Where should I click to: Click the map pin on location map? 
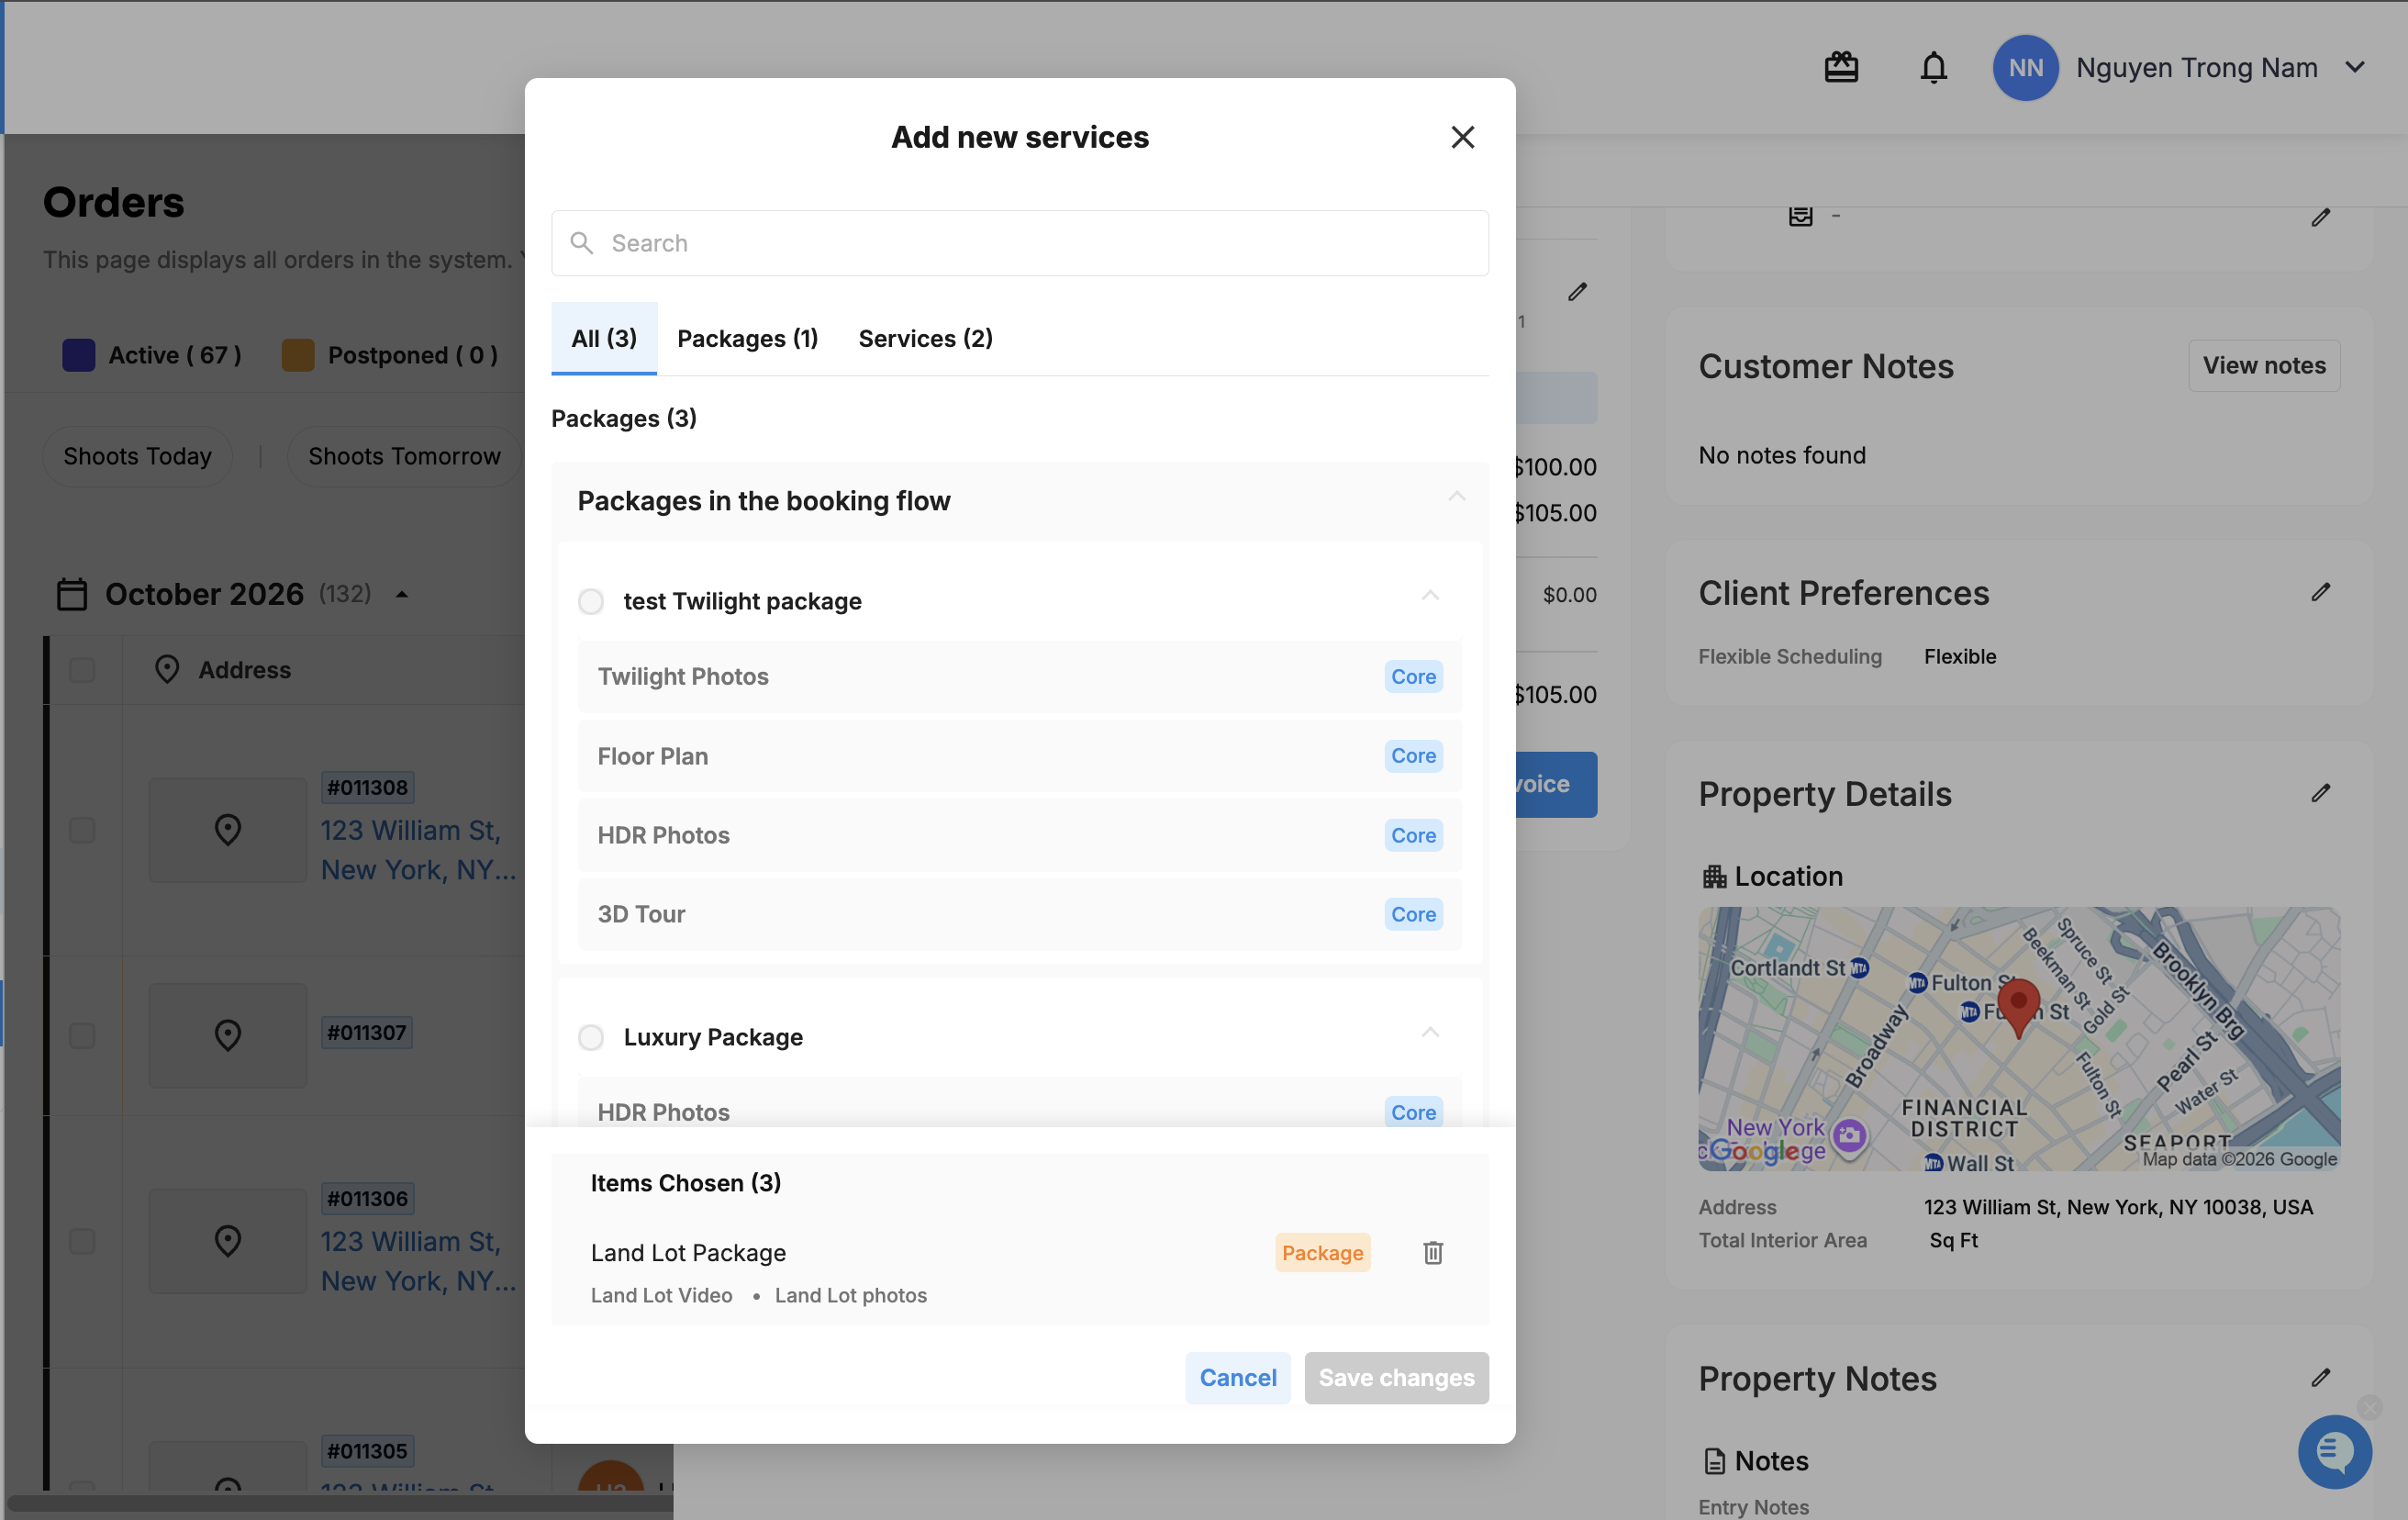[2018, 1006]
